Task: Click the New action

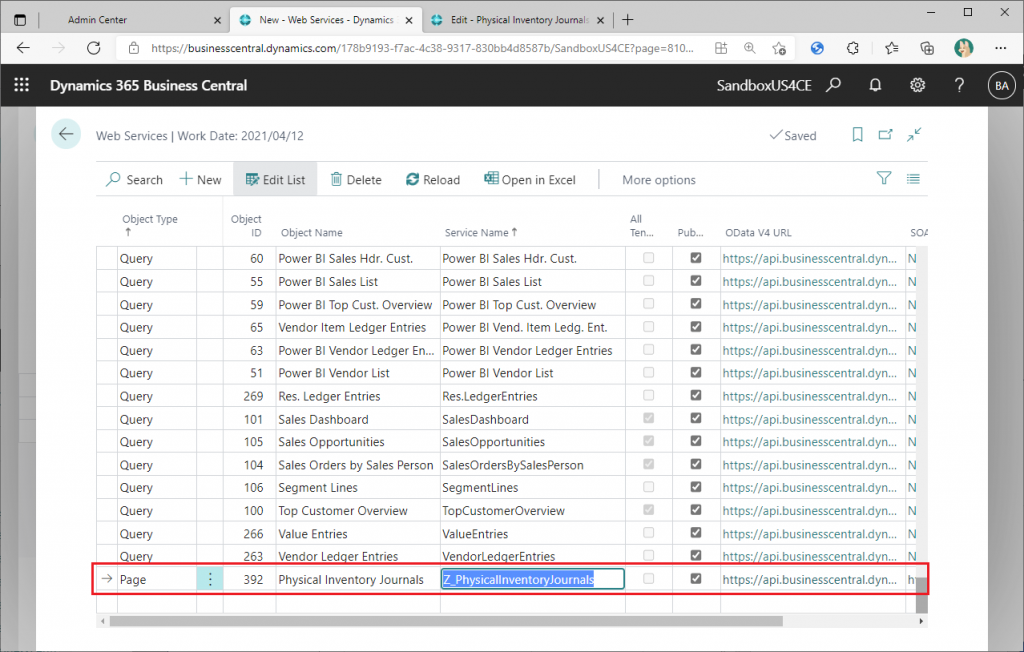Action: [x=200, y=180]
